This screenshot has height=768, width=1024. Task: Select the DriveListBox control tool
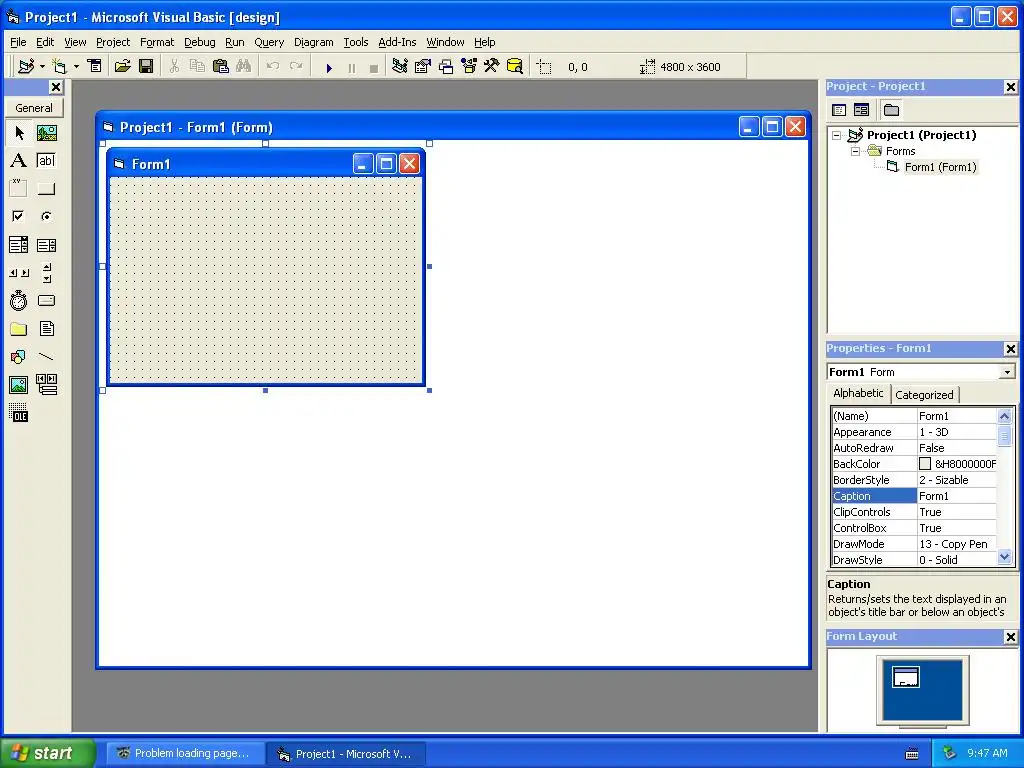click(46, 301)
